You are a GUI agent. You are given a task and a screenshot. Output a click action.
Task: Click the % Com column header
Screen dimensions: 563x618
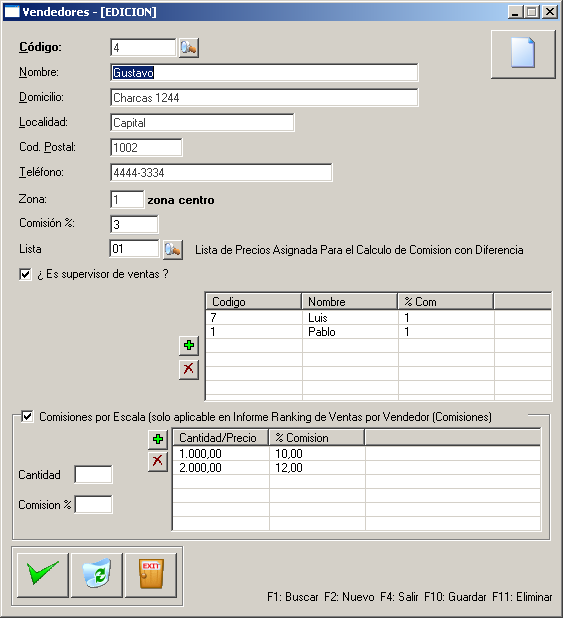coord(445,302)
